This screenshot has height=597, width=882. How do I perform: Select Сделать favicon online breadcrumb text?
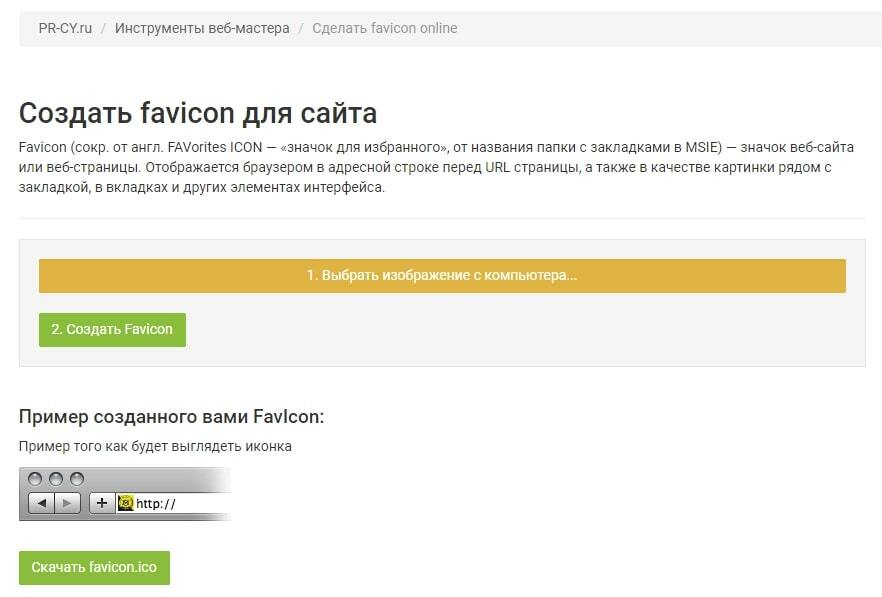[x=385, y=28]
